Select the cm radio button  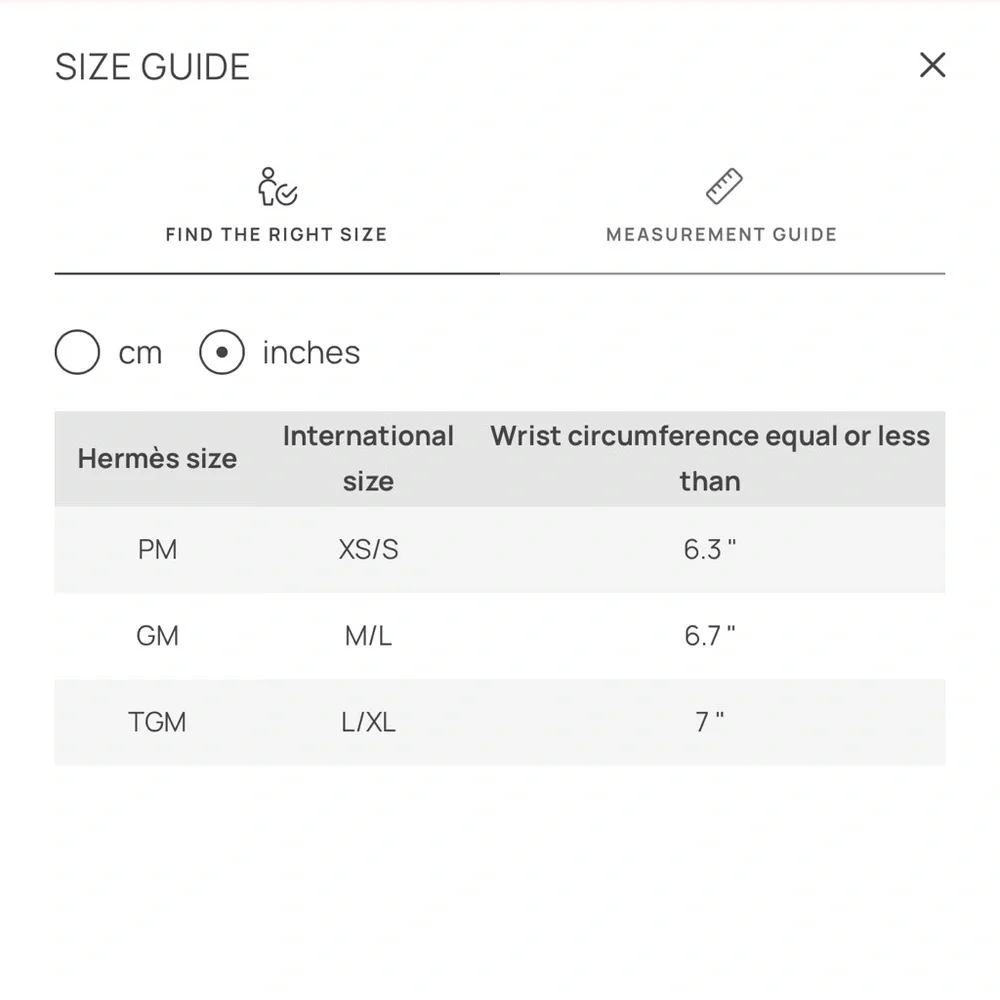pyautogui.click(x=77, y=353)
